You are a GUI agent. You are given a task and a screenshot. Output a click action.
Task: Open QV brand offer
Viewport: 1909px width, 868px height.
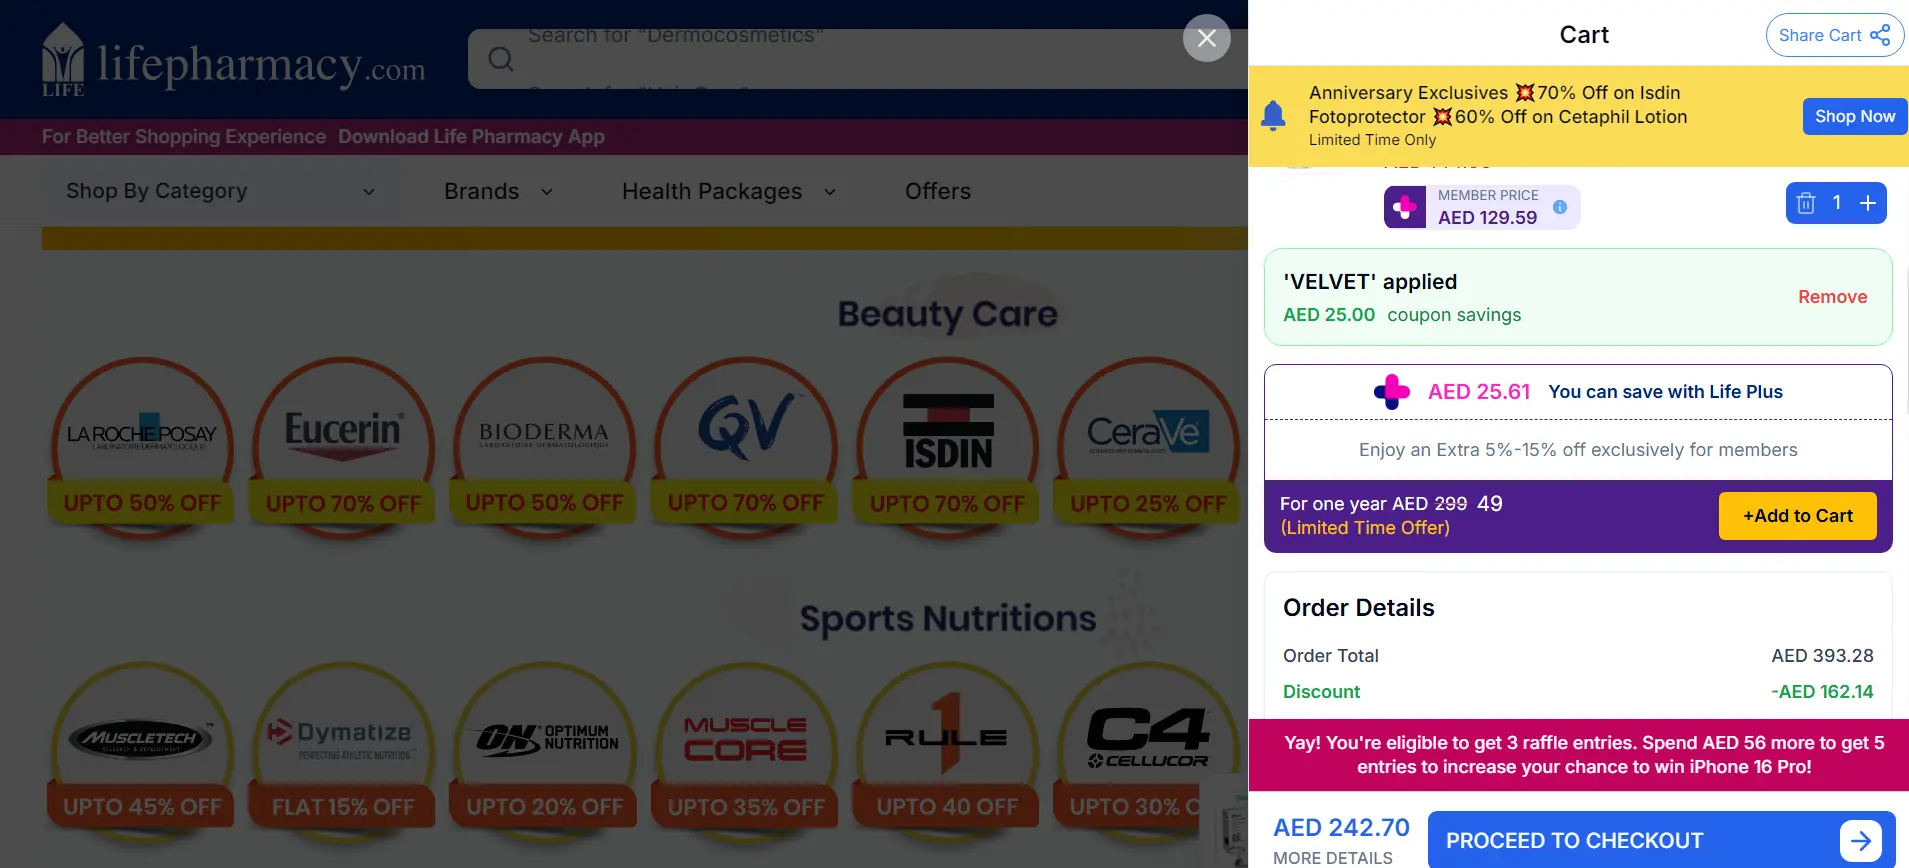(x=746, y=447)
